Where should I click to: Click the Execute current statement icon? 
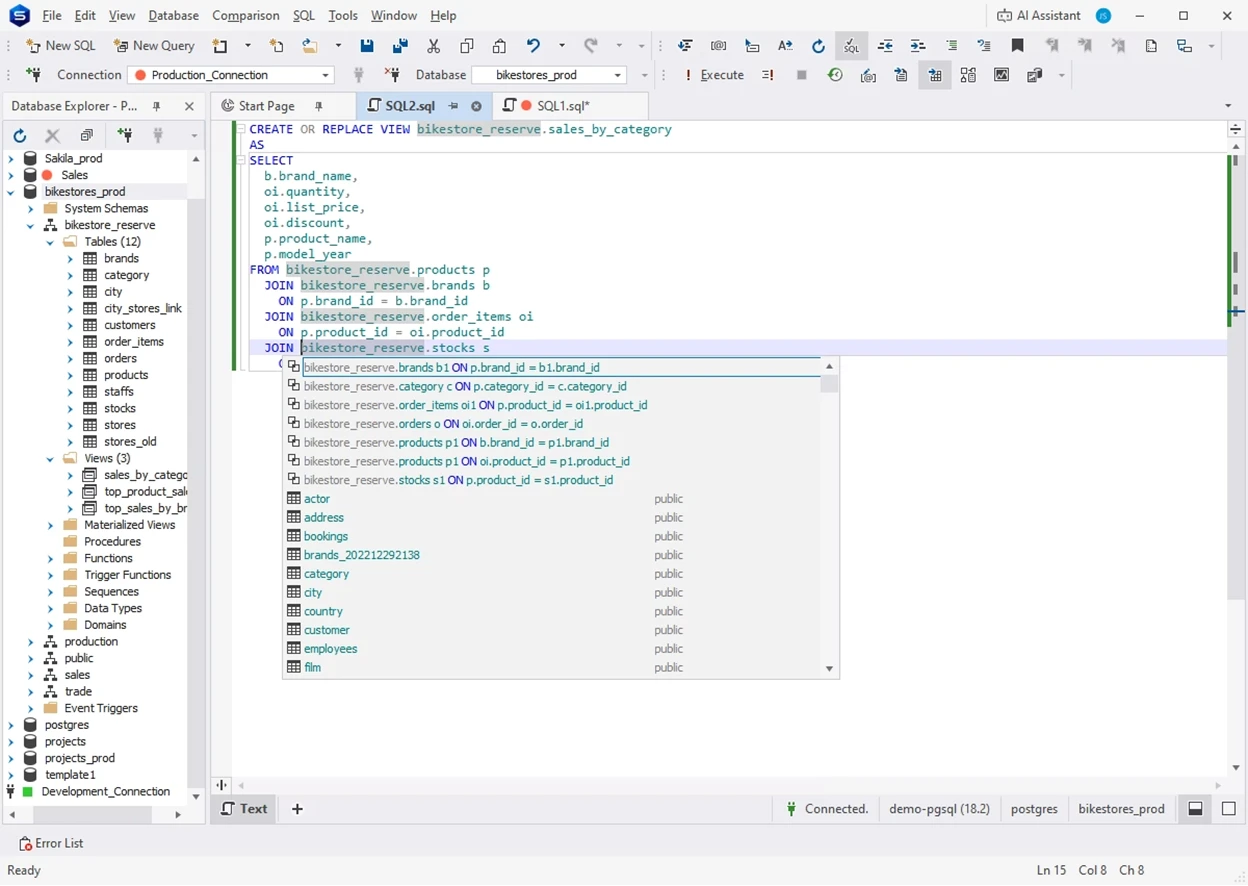[768, 75]
